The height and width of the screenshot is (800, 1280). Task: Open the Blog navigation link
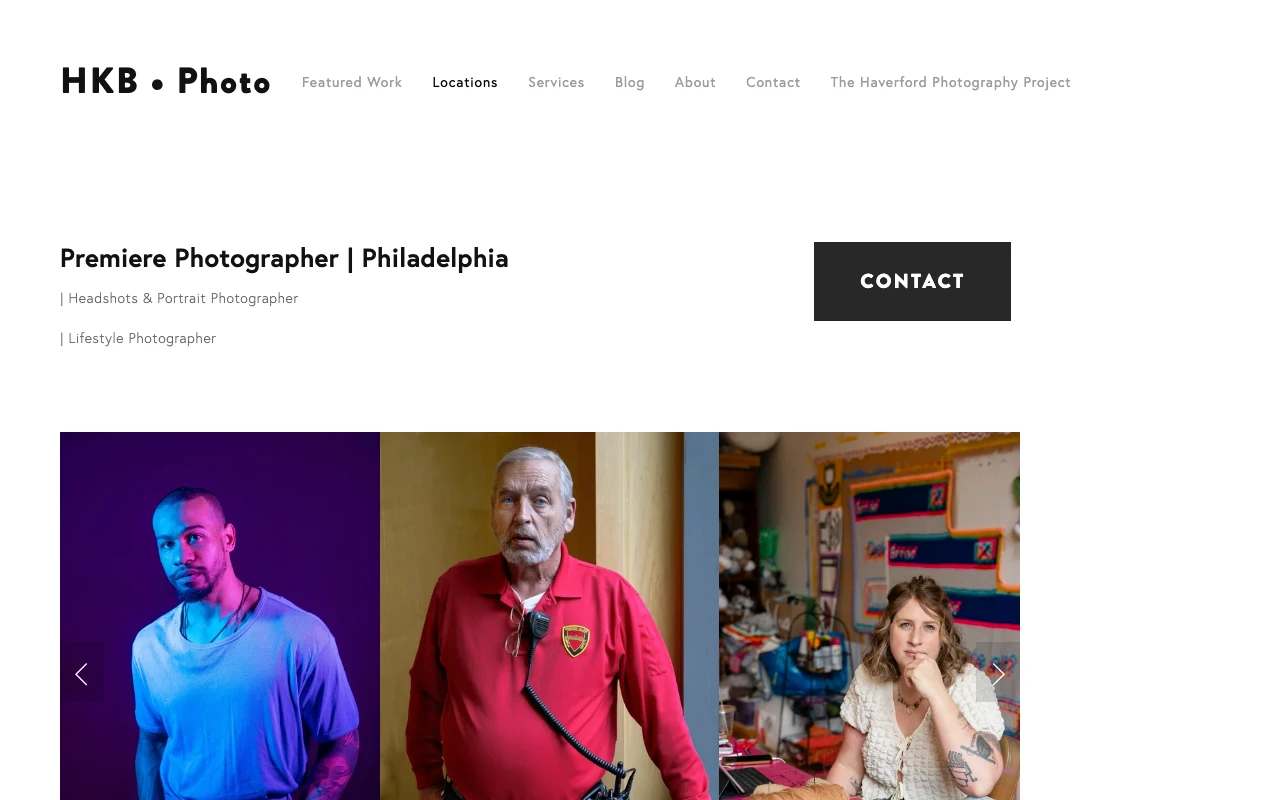point(630,82)
